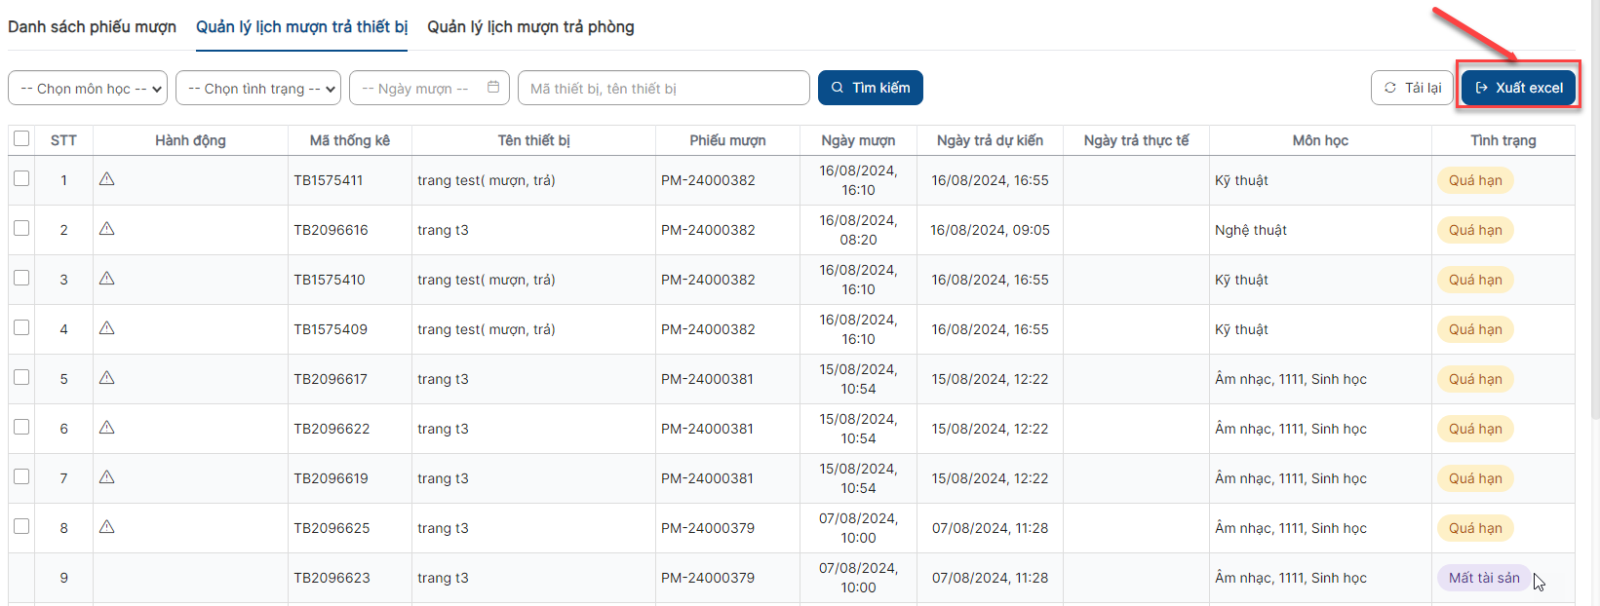Click PM-24000381 in row TB2096617
Viewport: 1600px width, 606px height.
pyautogui.click(x=707, y=379)
